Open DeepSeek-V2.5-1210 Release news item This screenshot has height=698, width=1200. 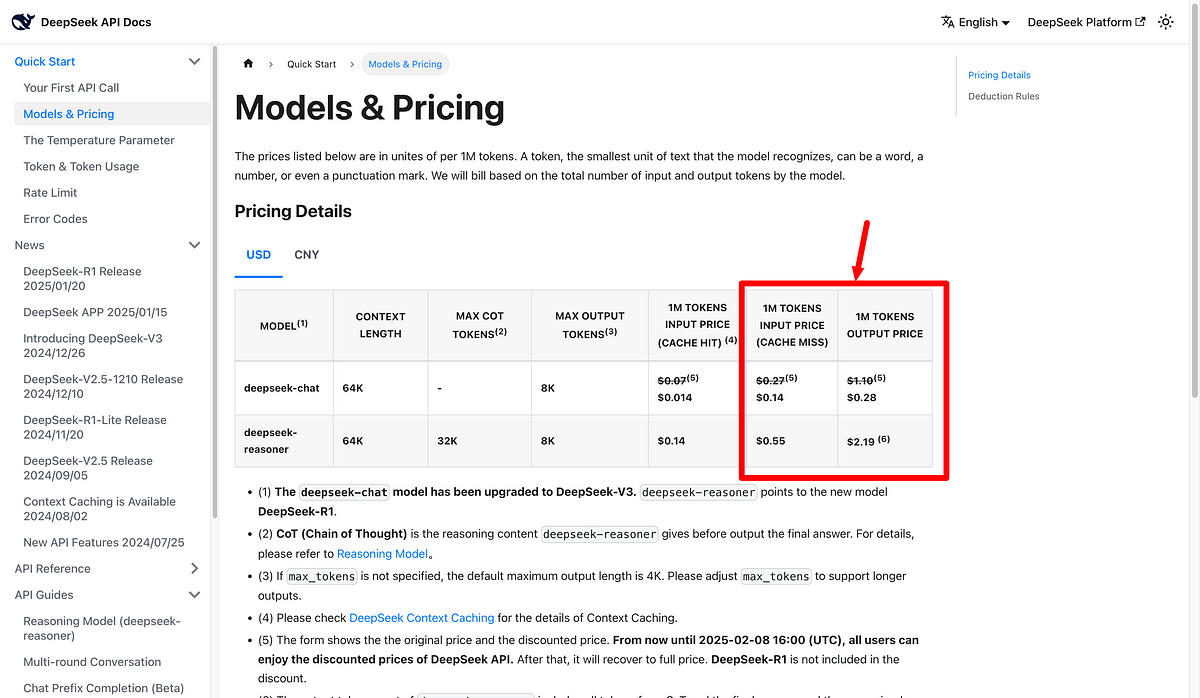[x=103, y=387]
